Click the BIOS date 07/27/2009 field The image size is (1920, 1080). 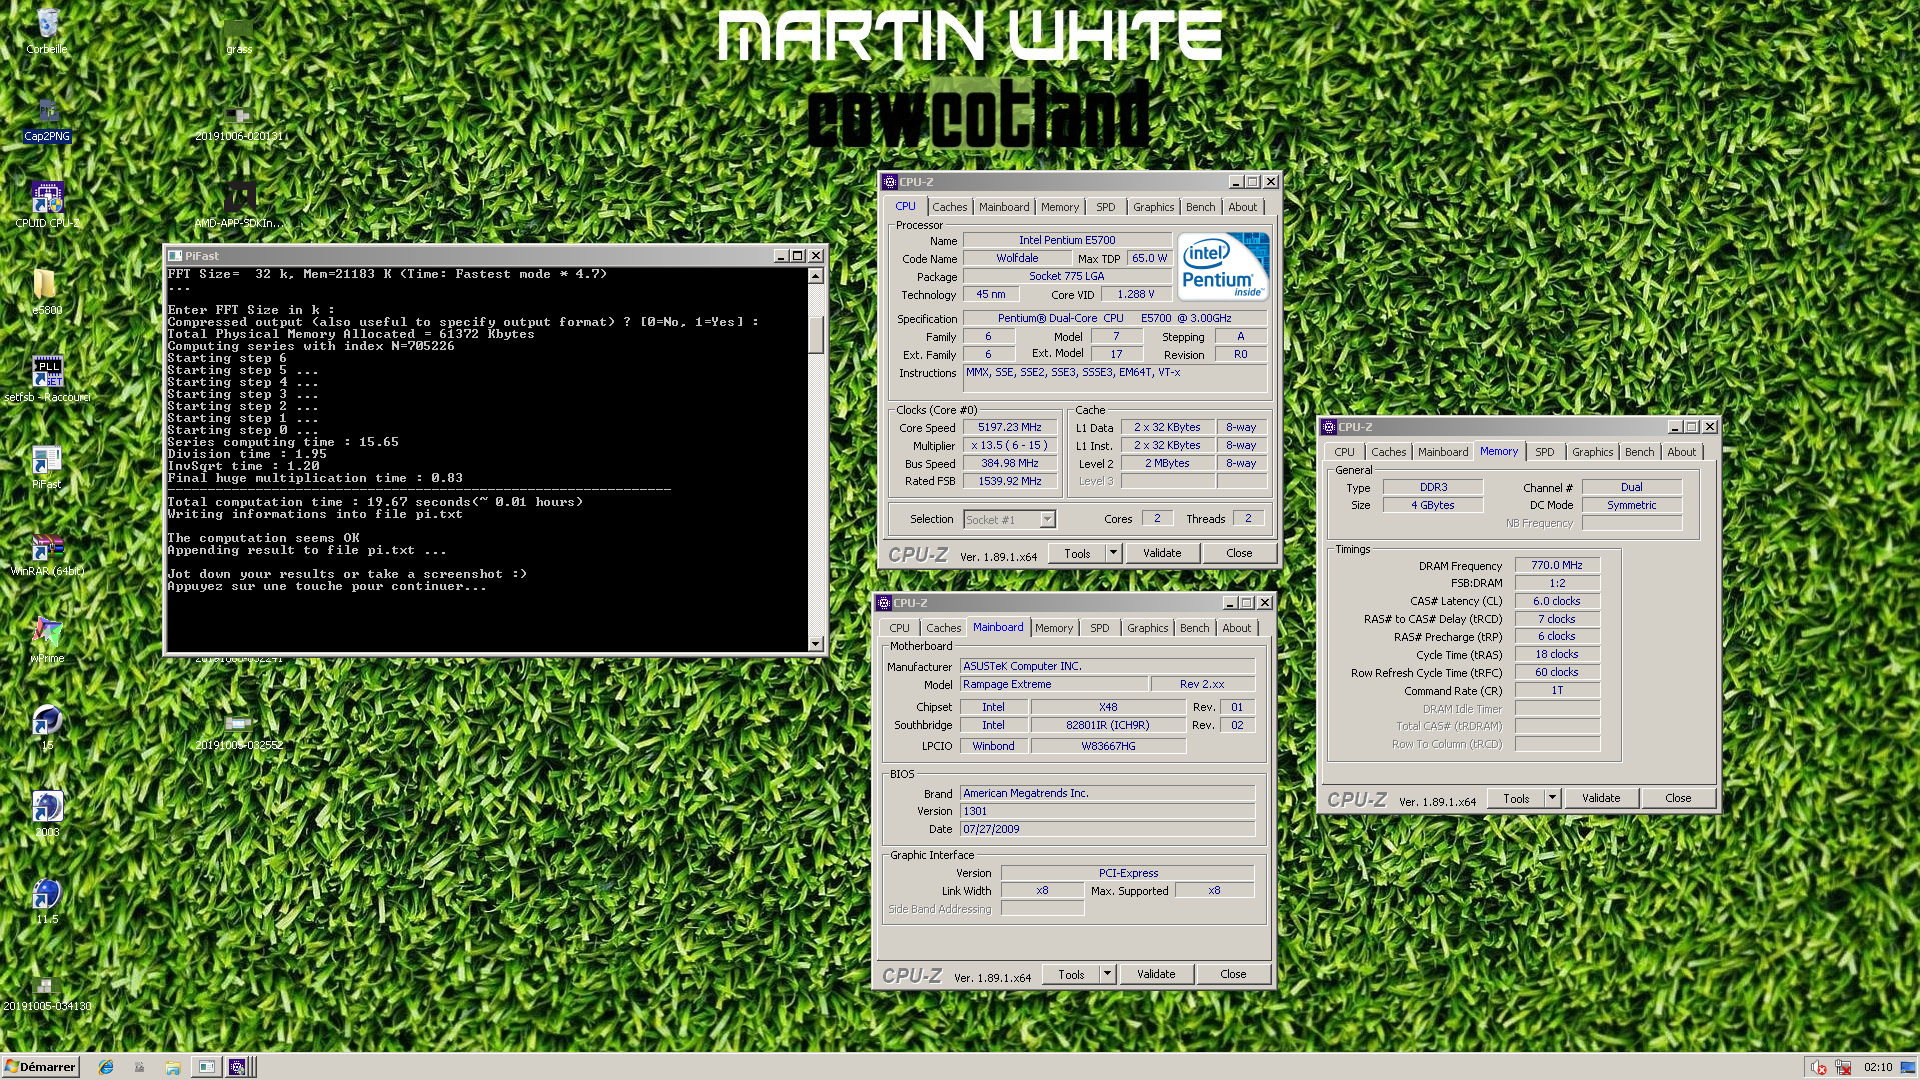tap(1107, 829)
